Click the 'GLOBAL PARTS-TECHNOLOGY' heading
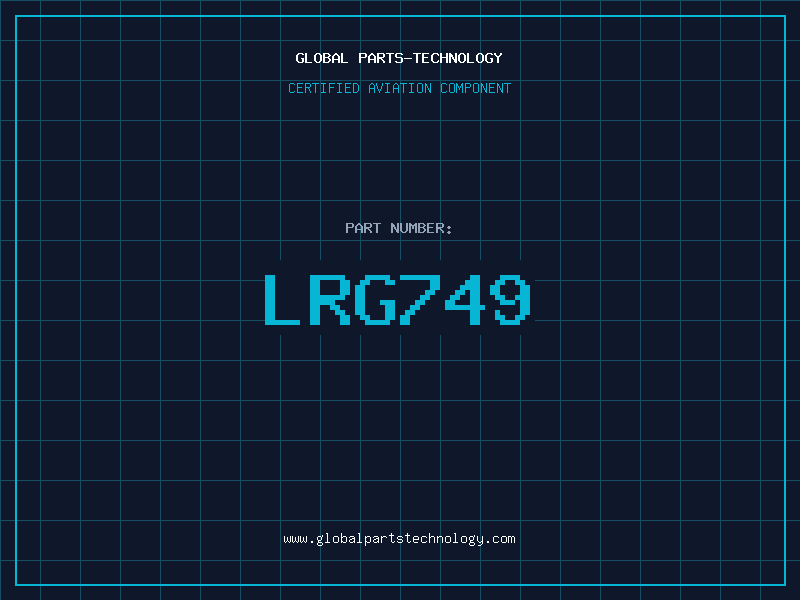 pos(399,58)
